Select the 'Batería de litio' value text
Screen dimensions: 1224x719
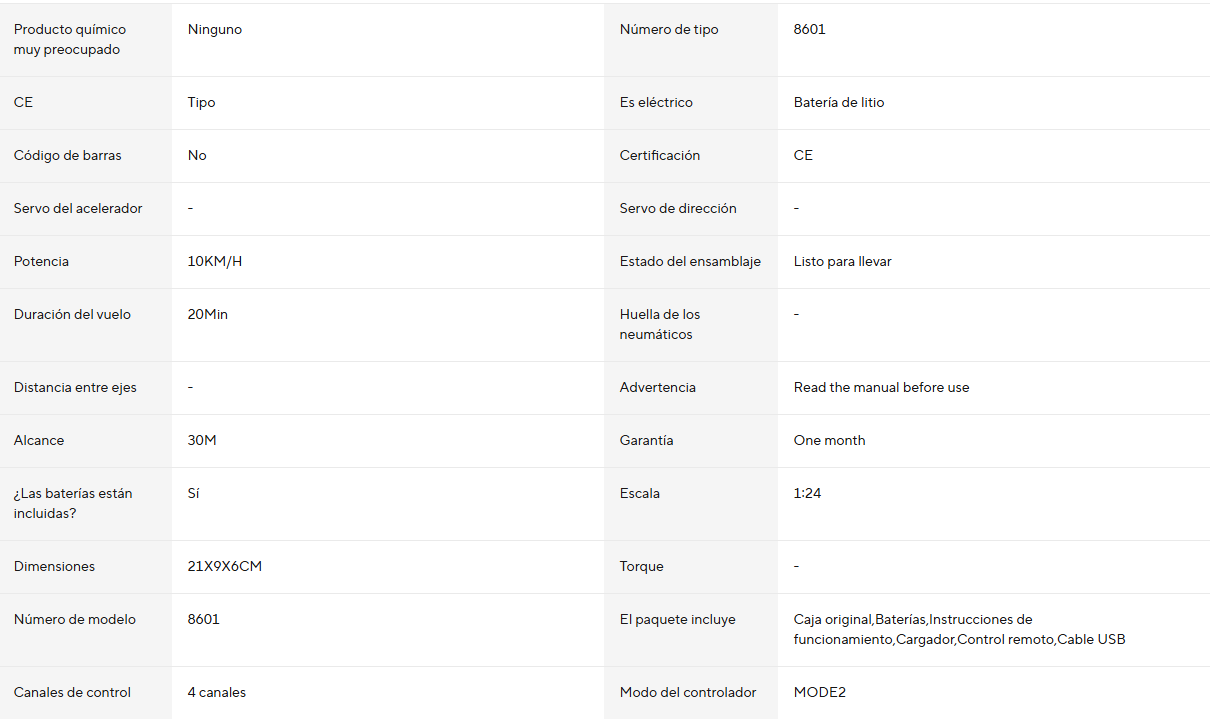(838, 103)
